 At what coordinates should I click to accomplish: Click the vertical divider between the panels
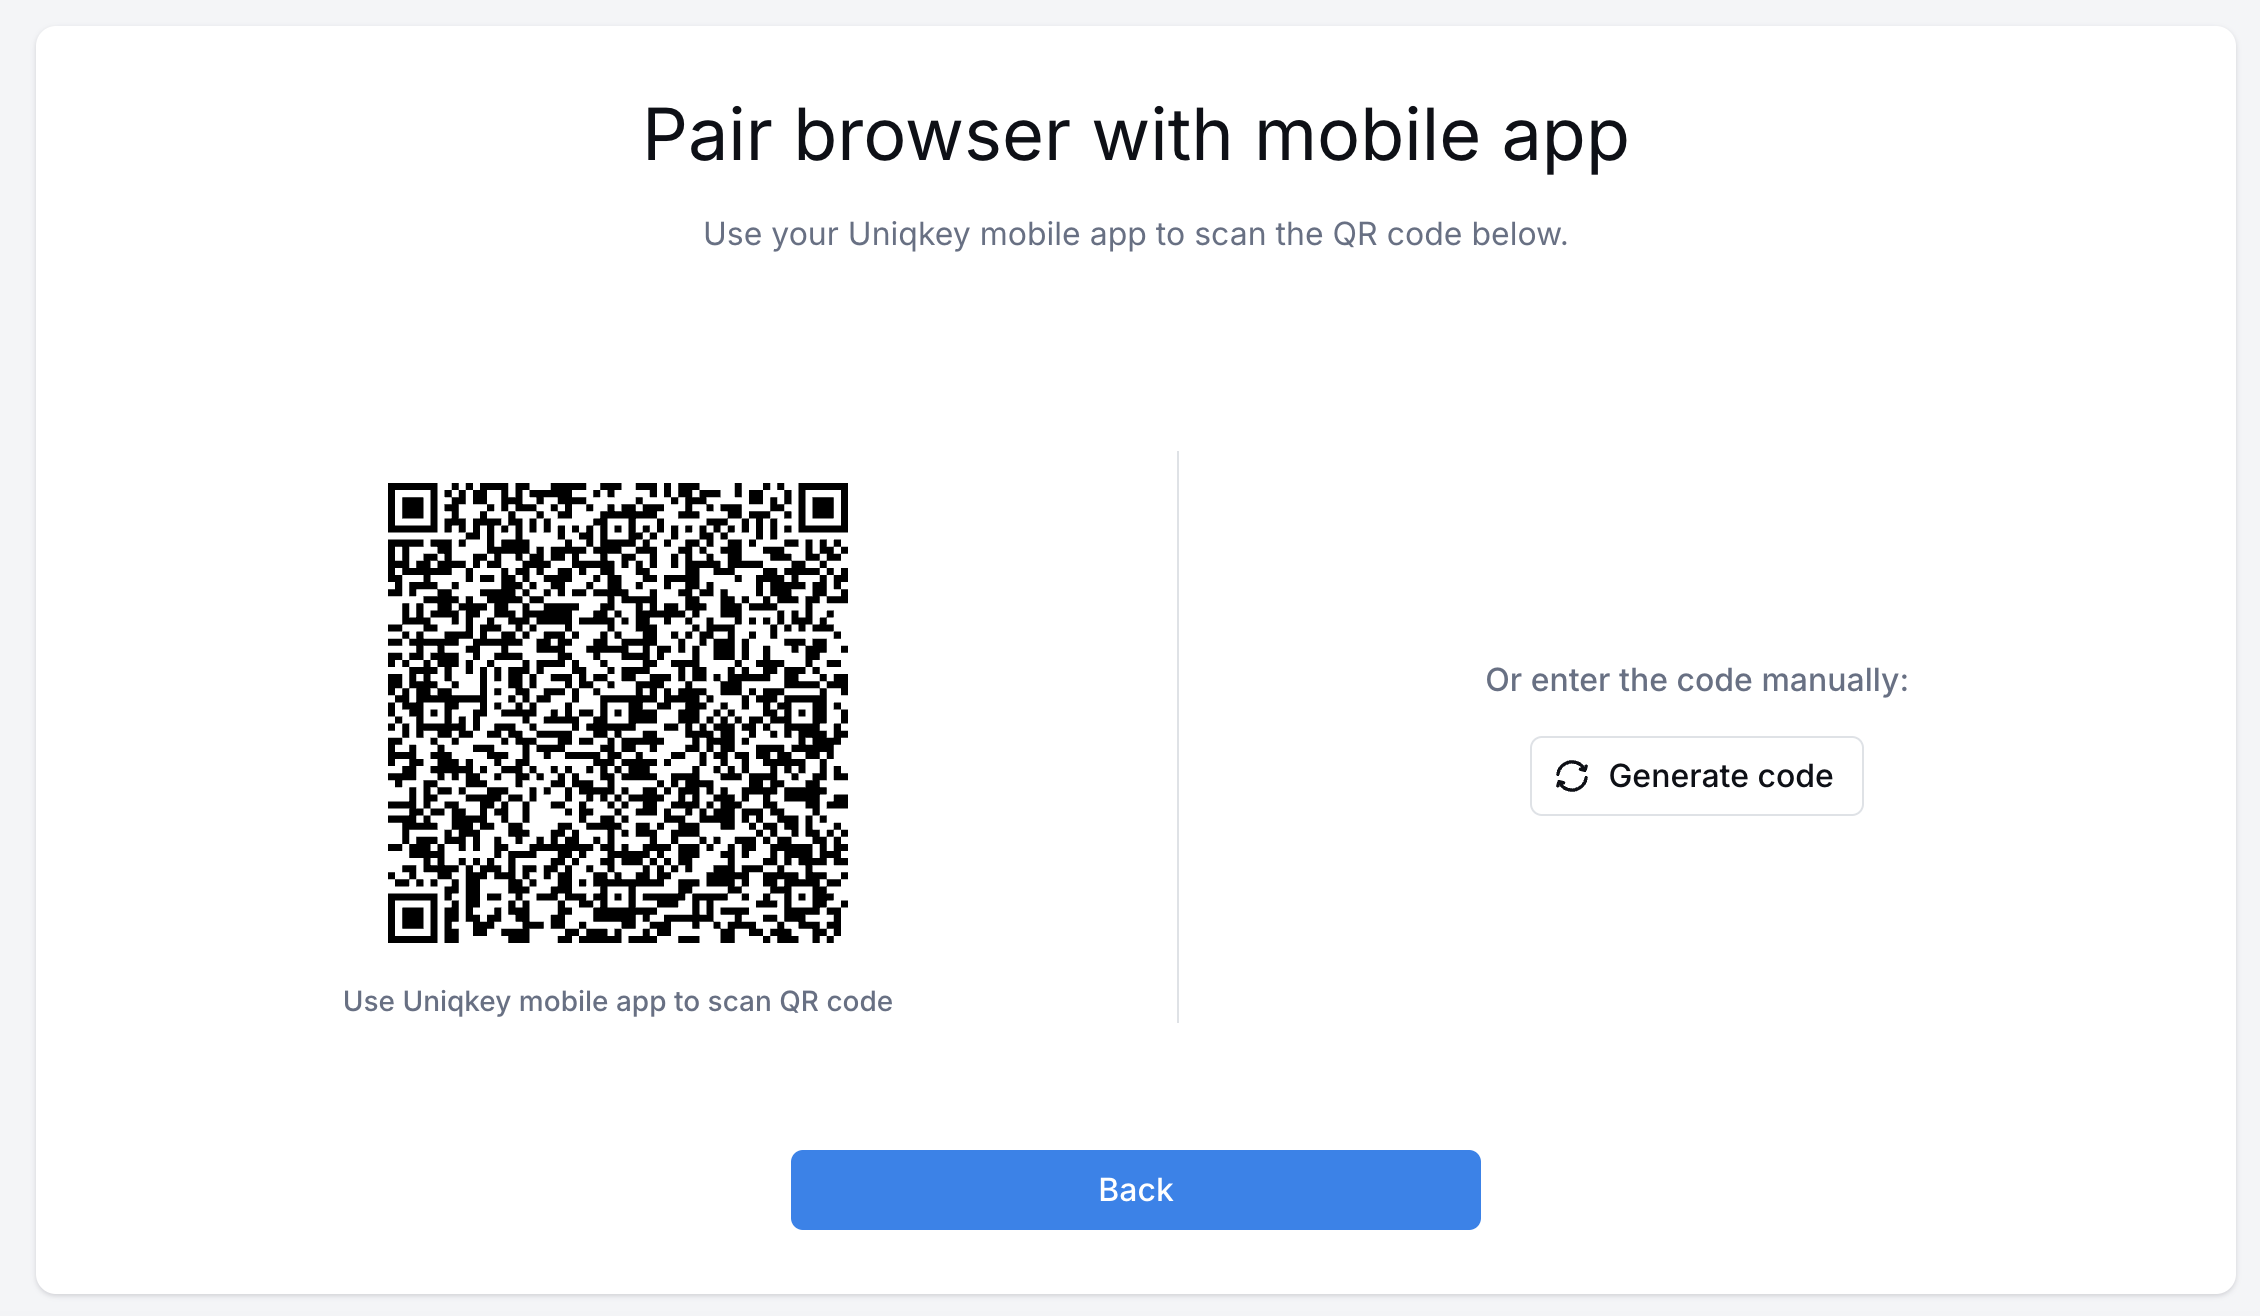click(1178, 736)
